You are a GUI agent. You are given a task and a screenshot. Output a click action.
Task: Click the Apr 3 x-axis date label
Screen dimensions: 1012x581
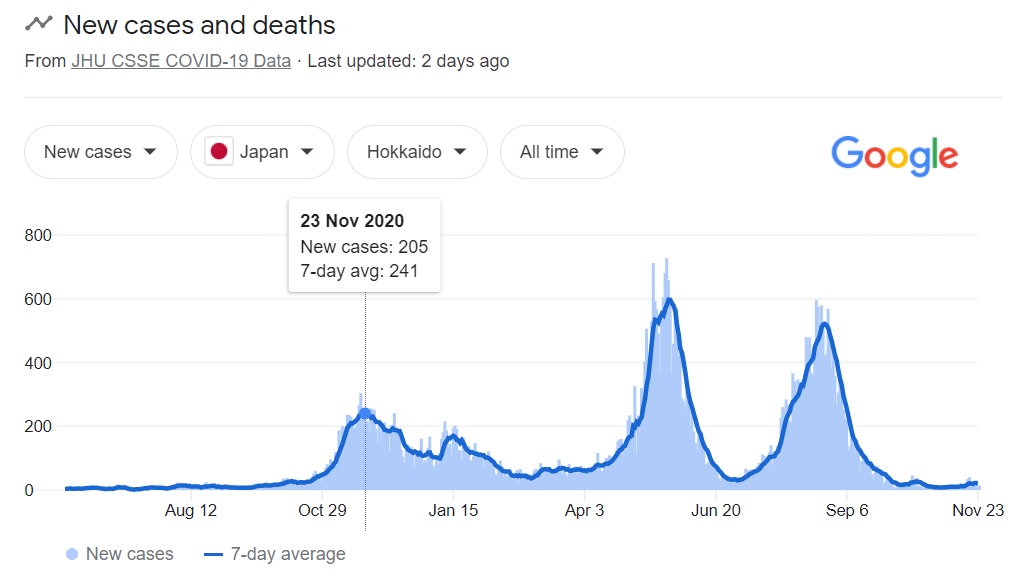pyautogui.click(x=585, y=511)
